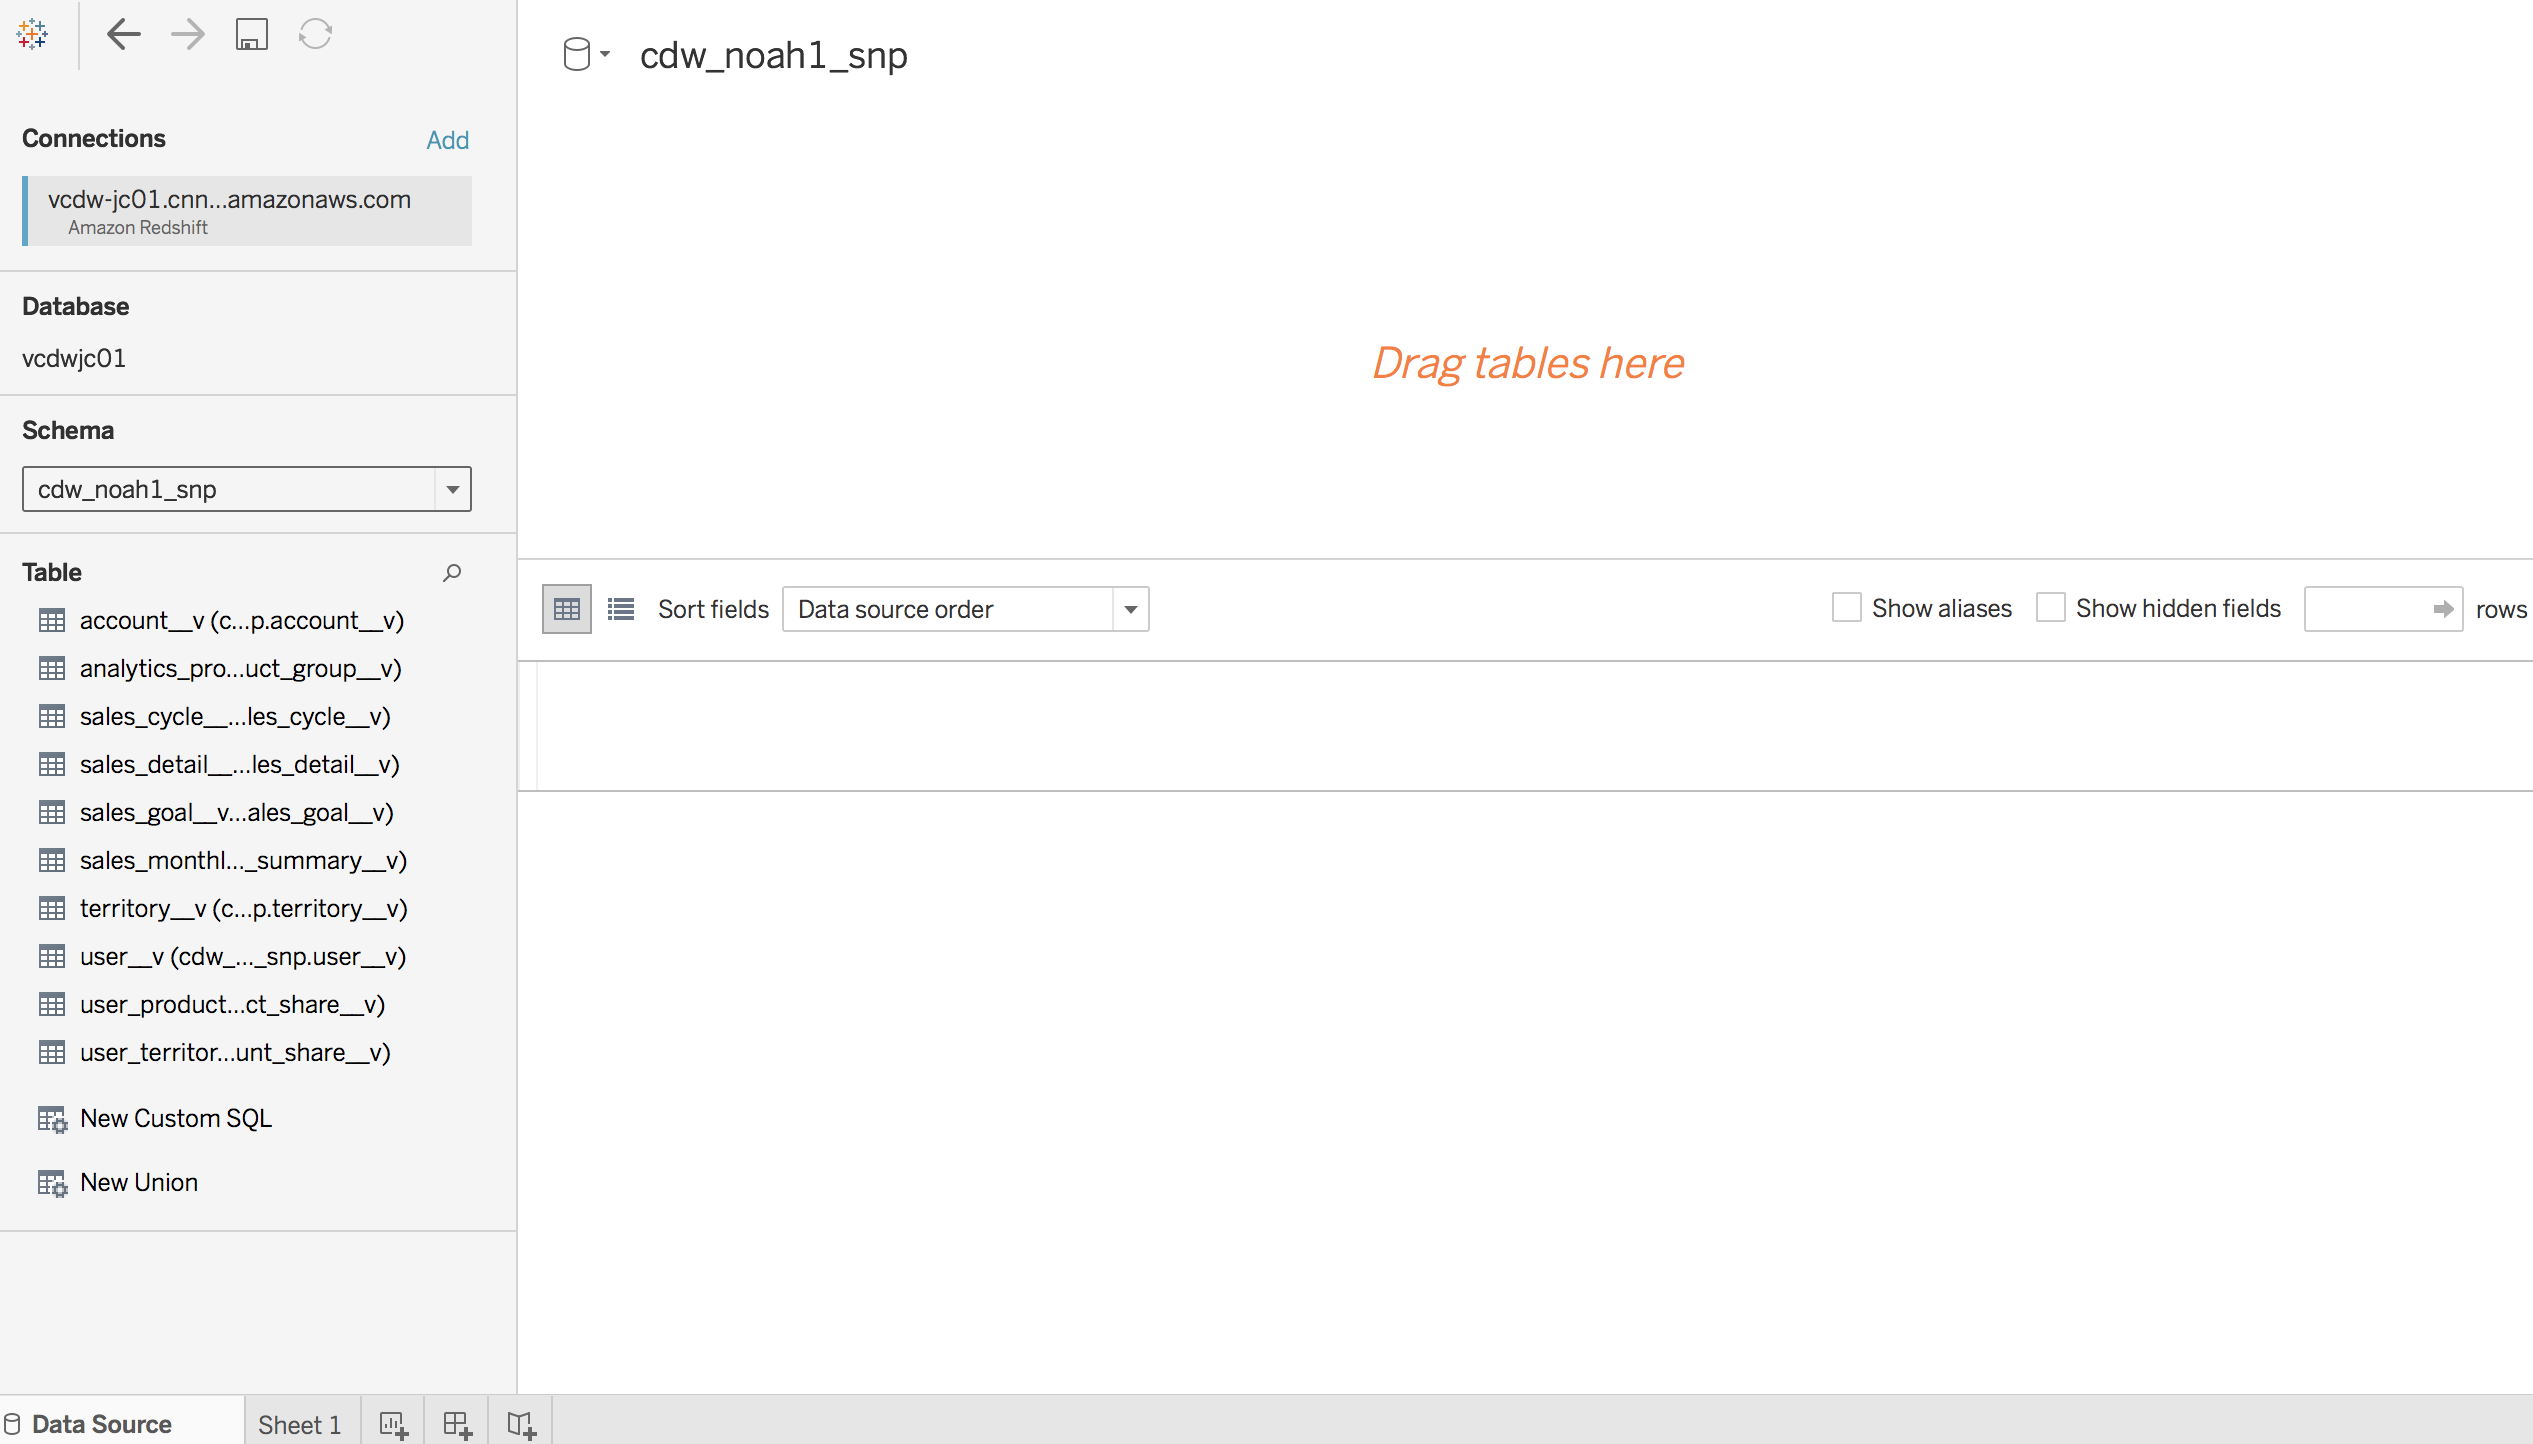Enable Show hidden fields checkbox
2533x1444 pixels.
click(x=2050, y=608)
